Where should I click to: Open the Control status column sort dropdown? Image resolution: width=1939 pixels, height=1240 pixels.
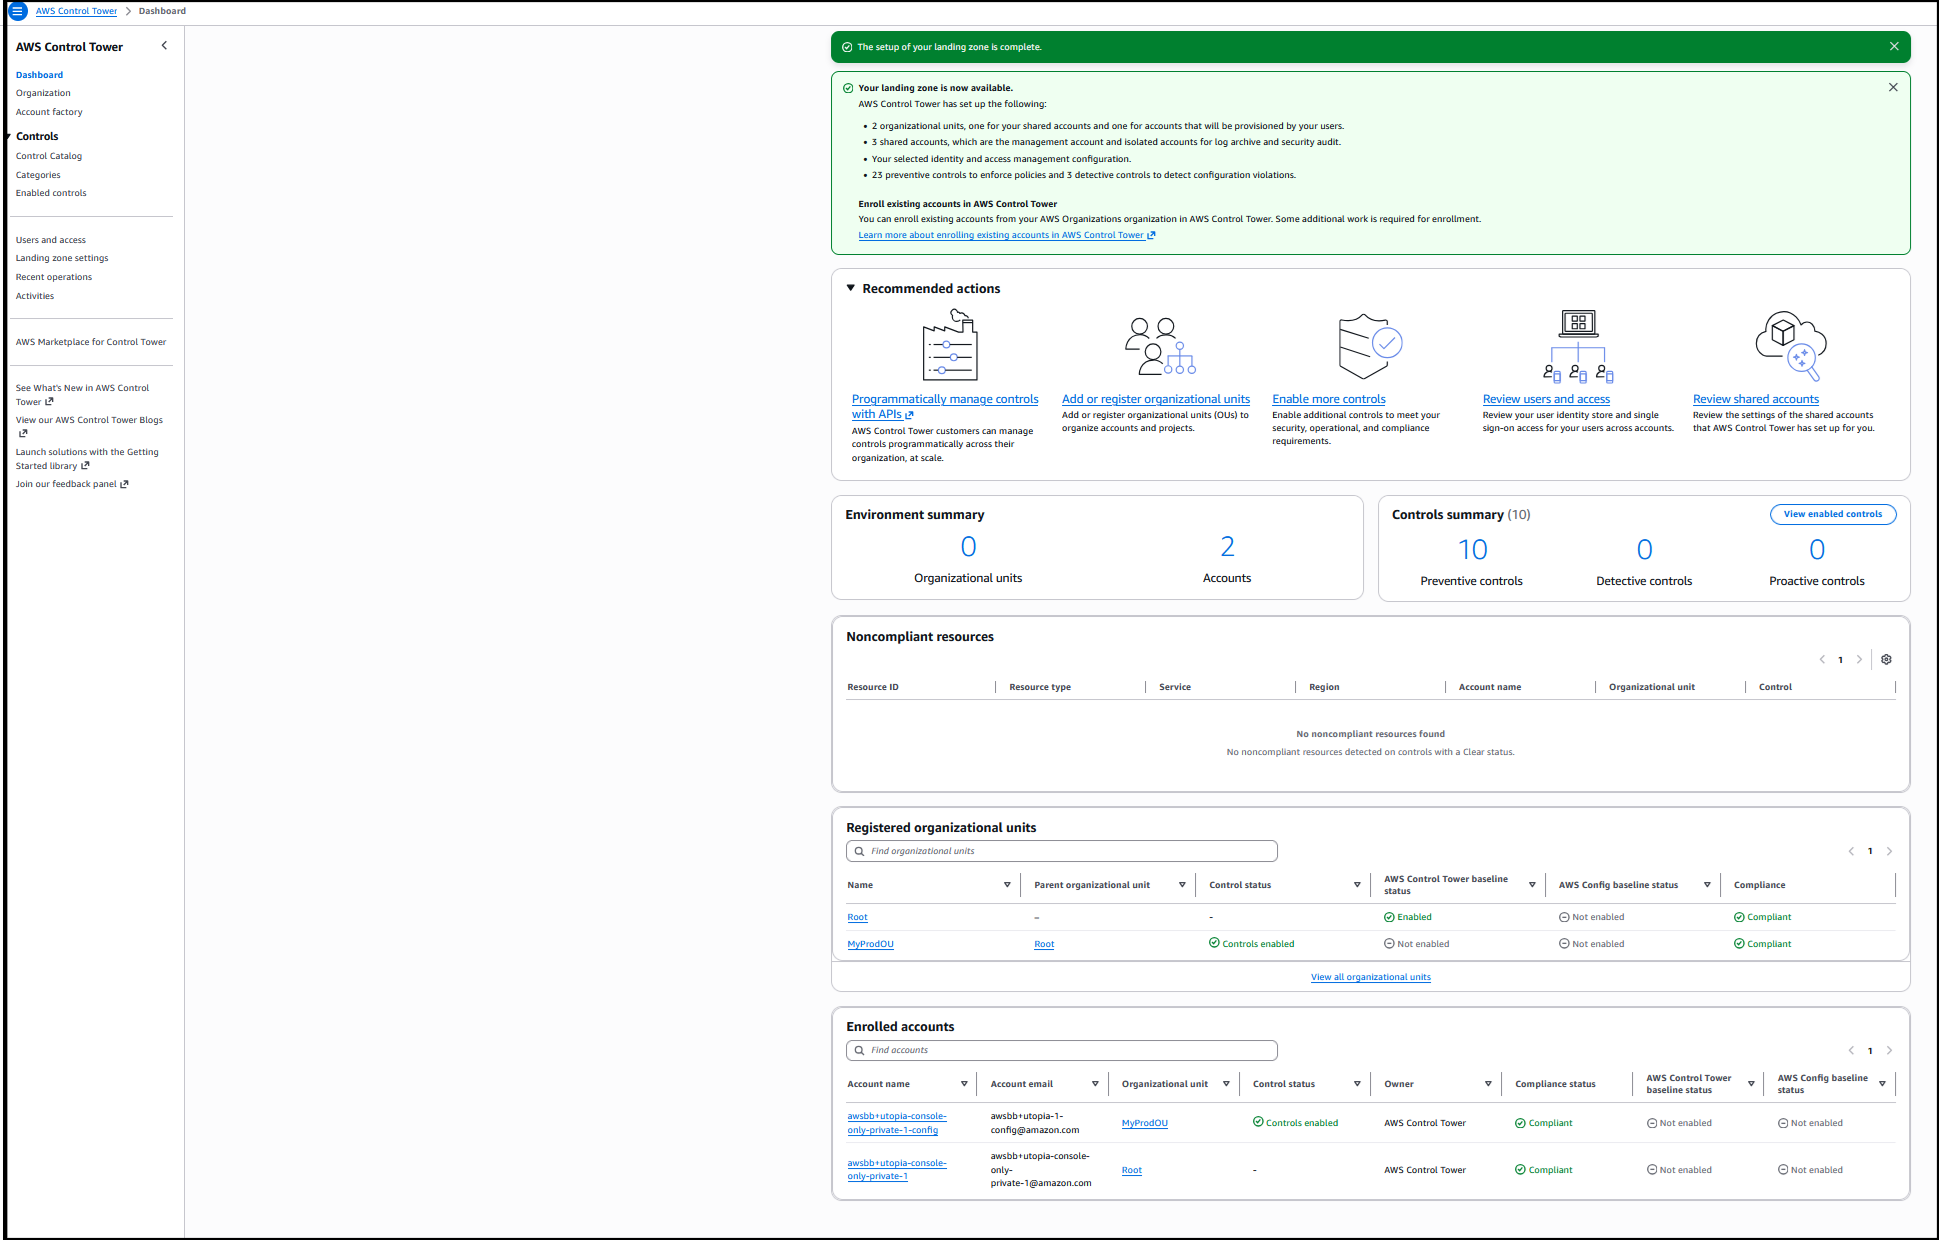(1357, 885)
